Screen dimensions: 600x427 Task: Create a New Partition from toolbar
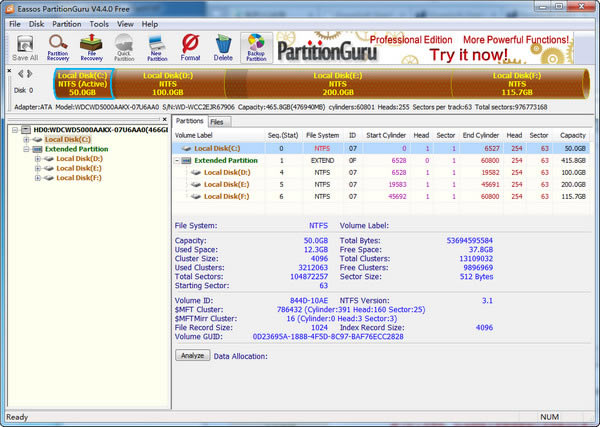pos(157,48)
